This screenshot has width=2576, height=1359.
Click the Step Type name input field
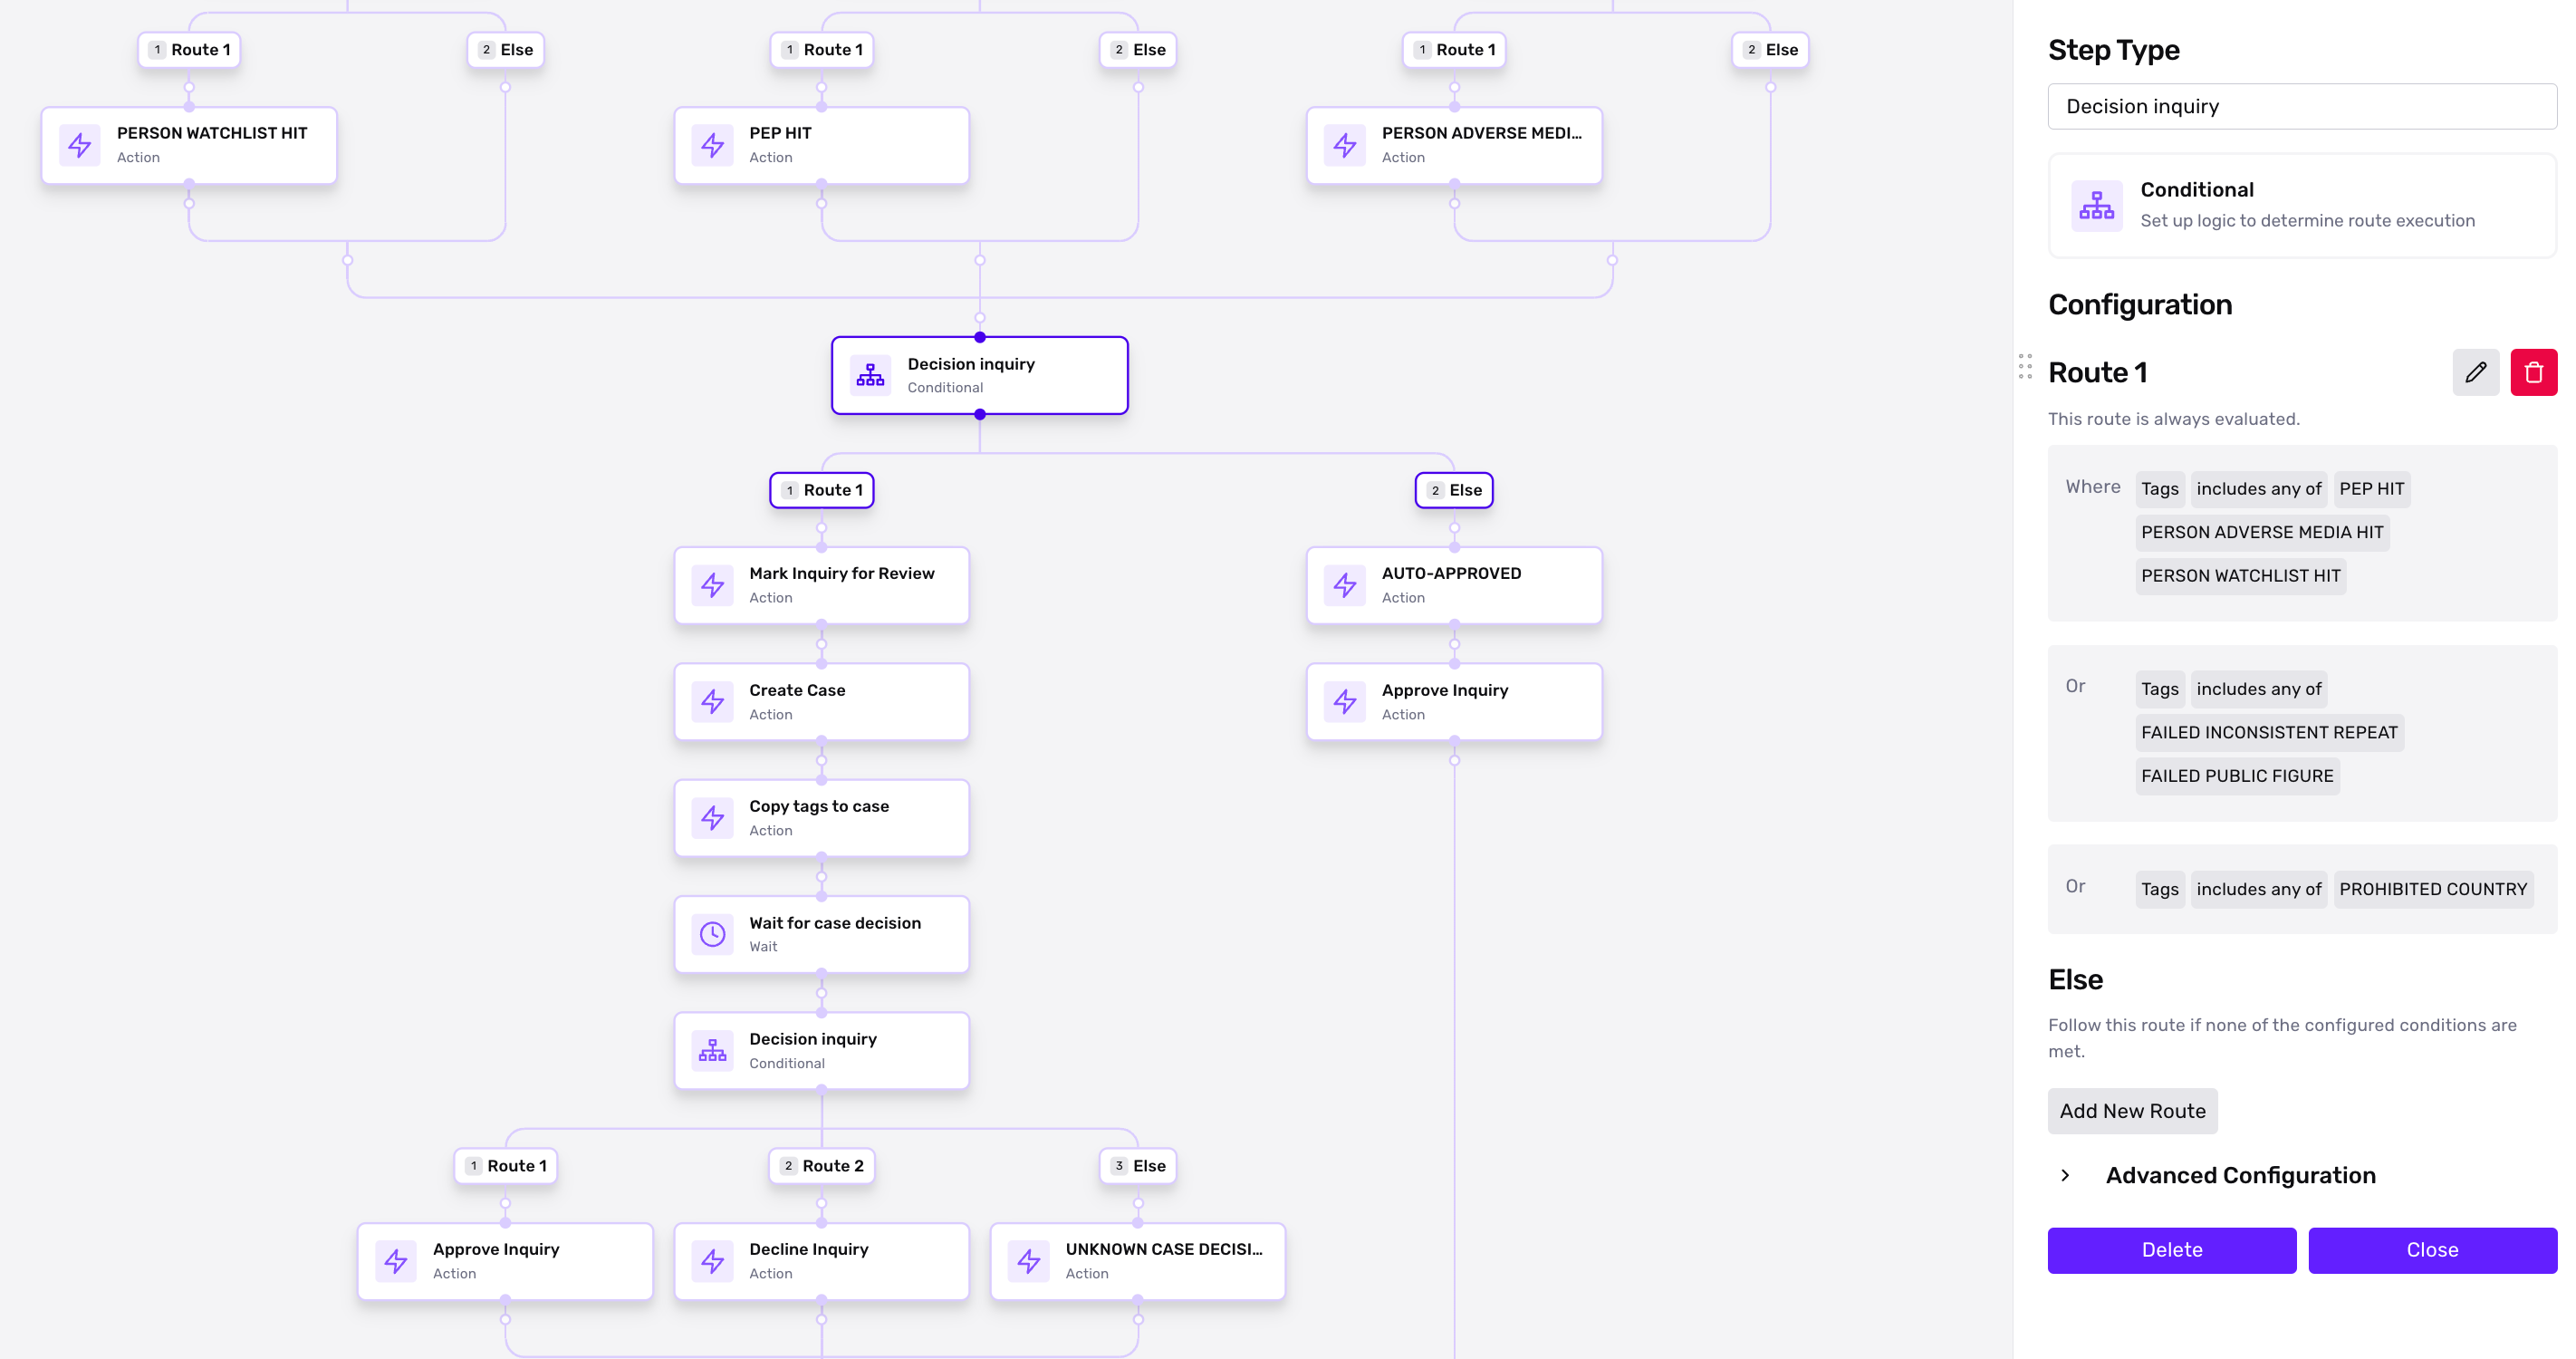click(2302, 106)
